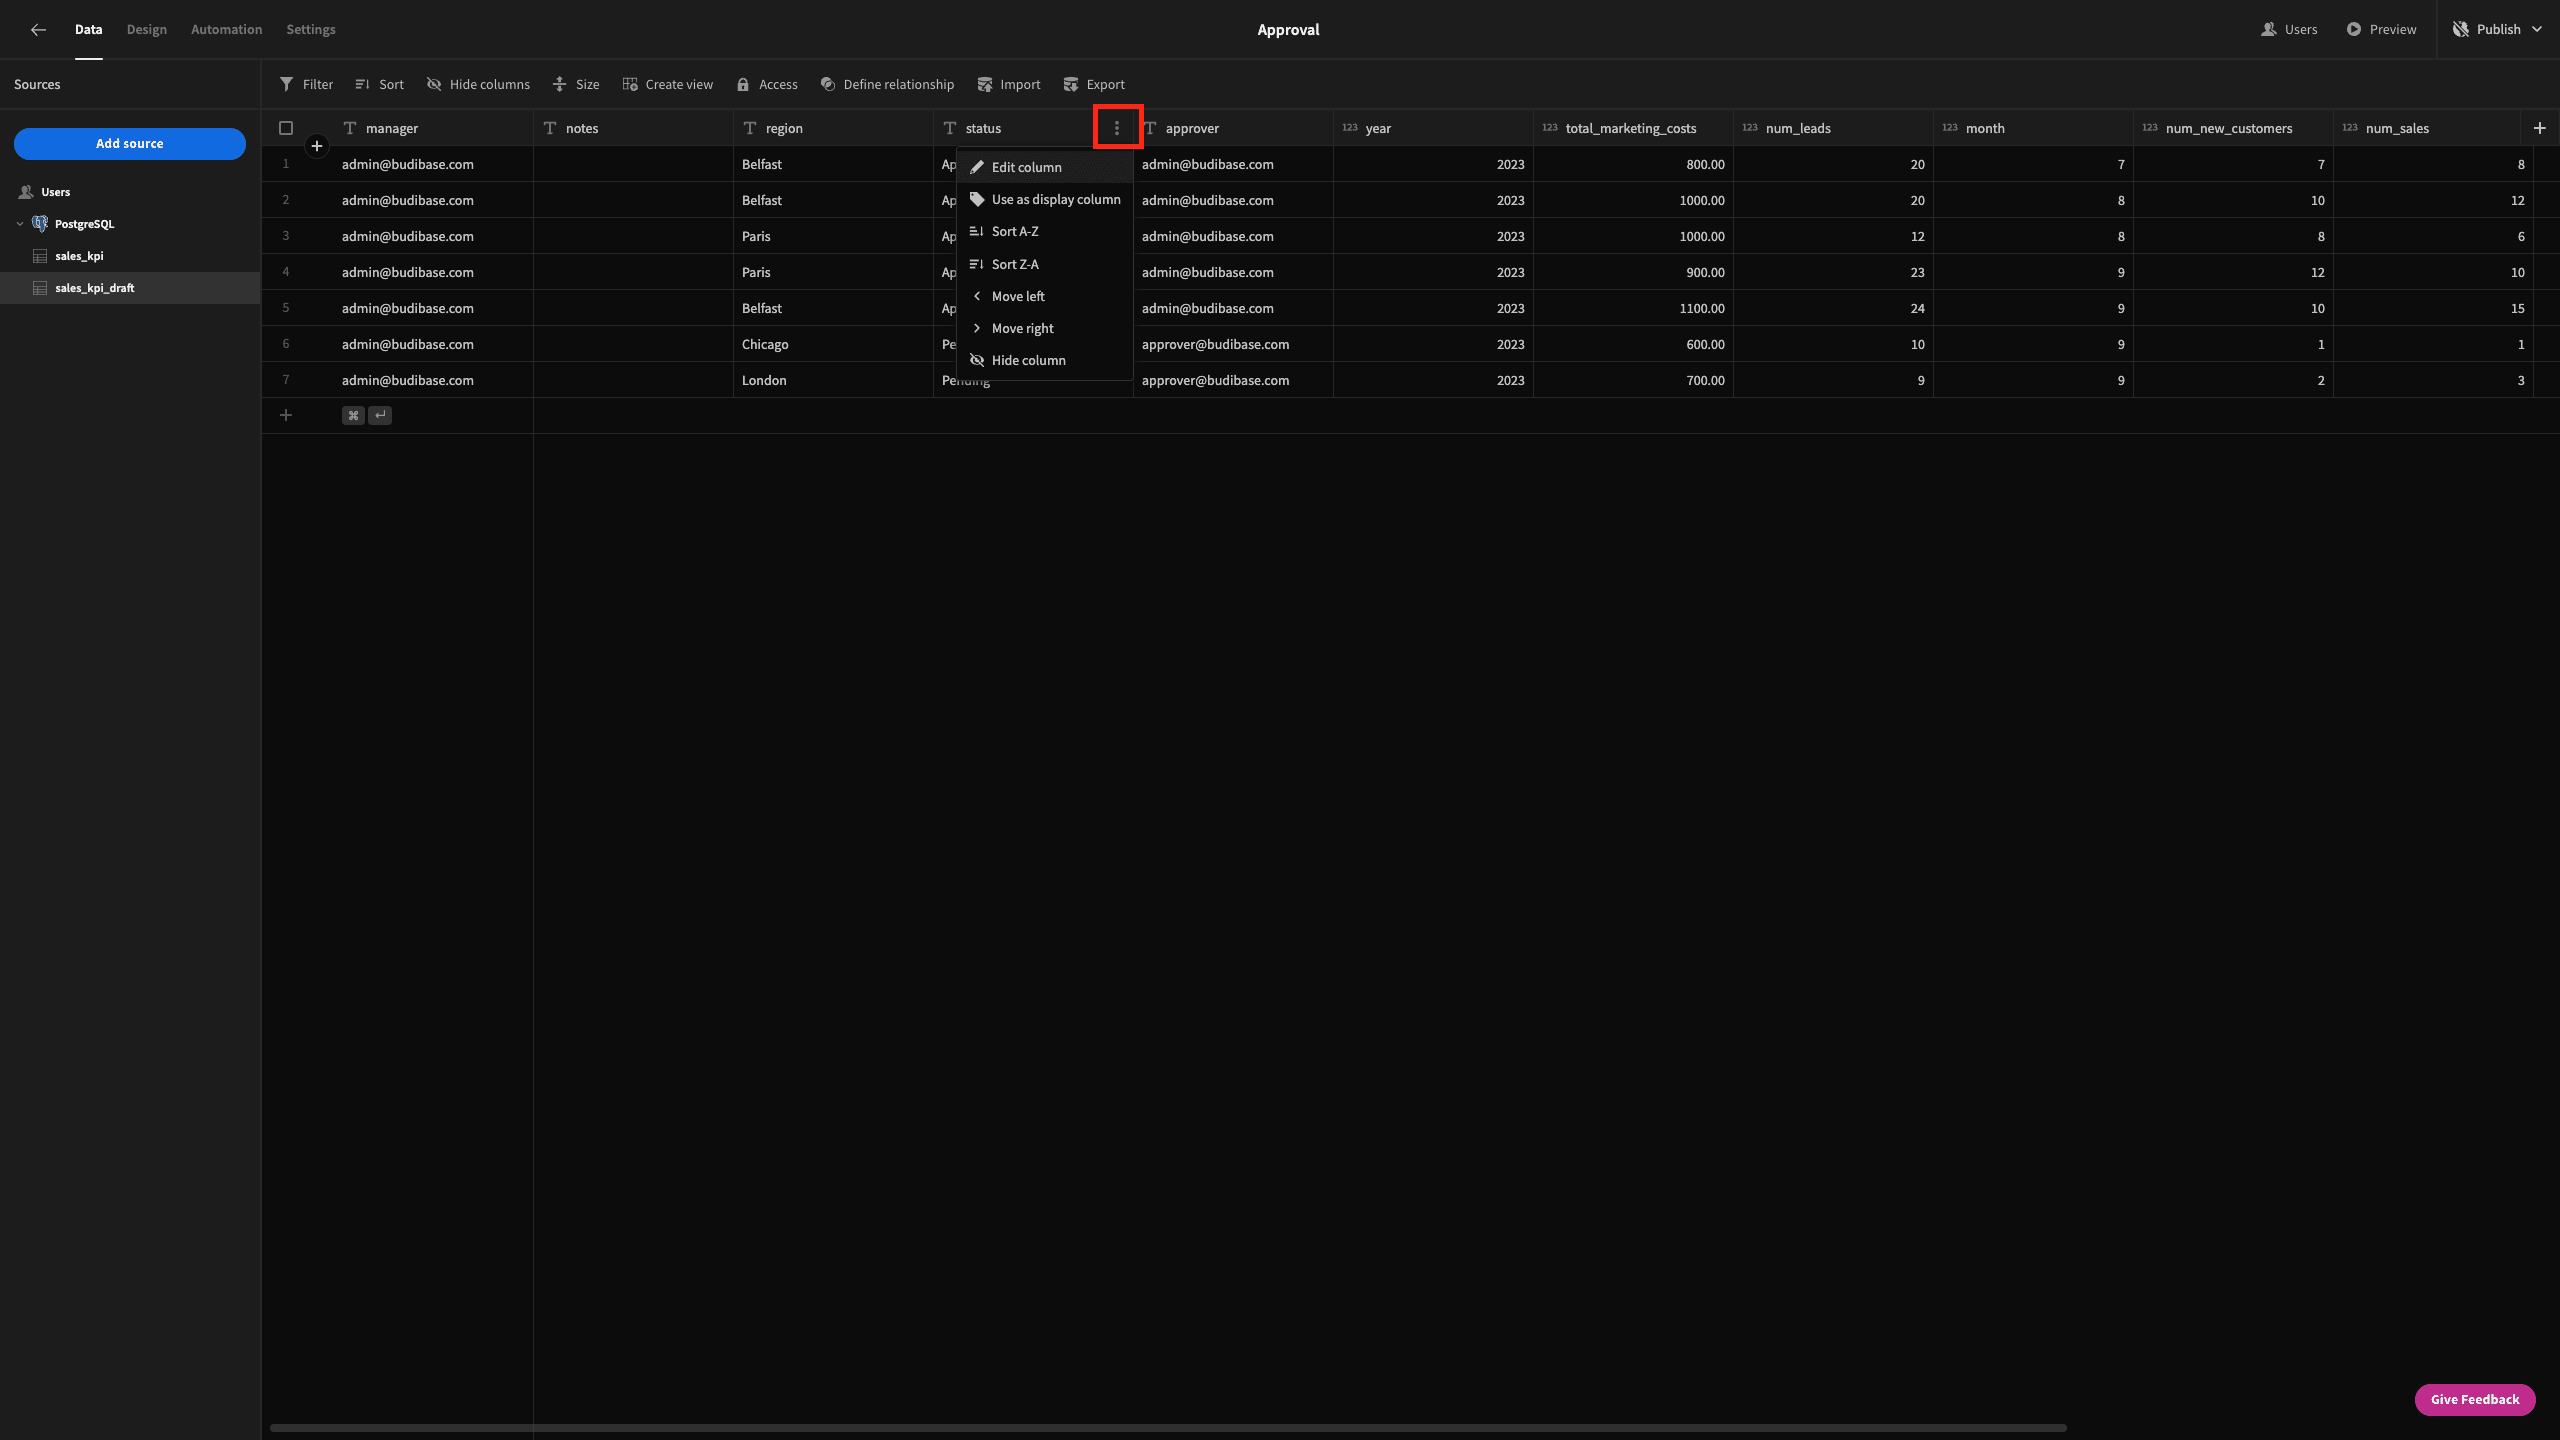Viewport: 2560px width, 1440px height.
Task: Open the Sort options
Action: click(x=379, y=85)
